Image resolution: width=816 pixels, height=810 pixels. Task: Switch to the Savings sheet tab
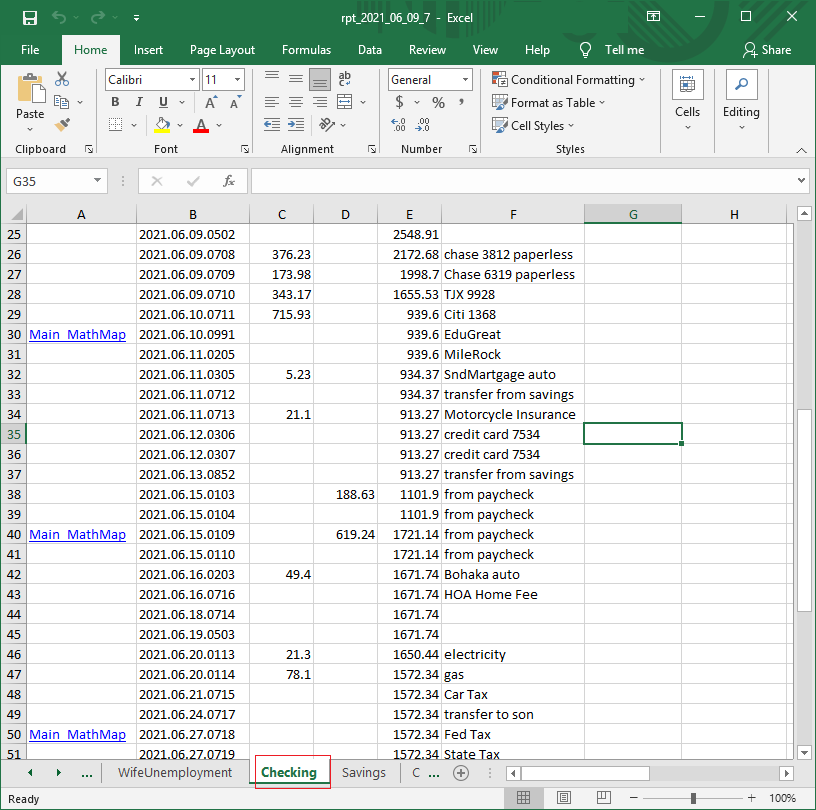click(x=363, y=773)
